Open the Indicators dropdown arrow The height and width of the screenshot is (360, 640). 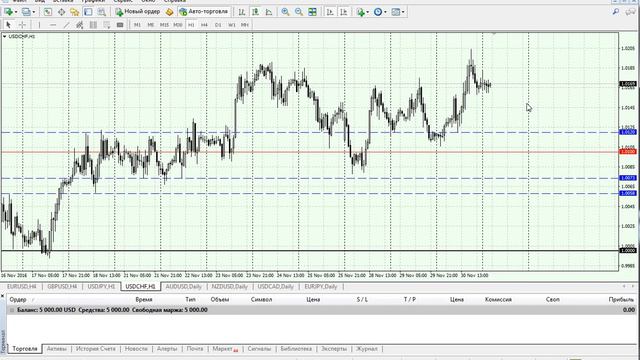(x=367, y=12)
